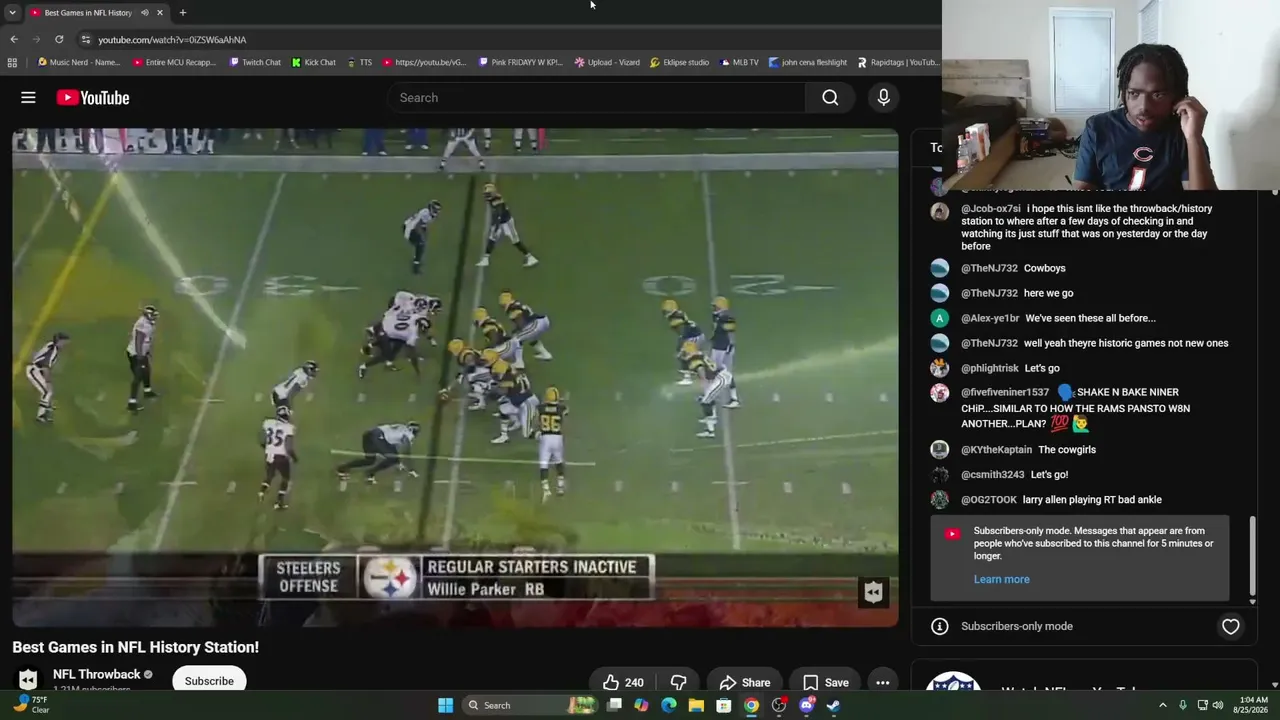Go back with browser back arrow
This screenshot has width=1280, height=720.
click(x=14, y=39)
